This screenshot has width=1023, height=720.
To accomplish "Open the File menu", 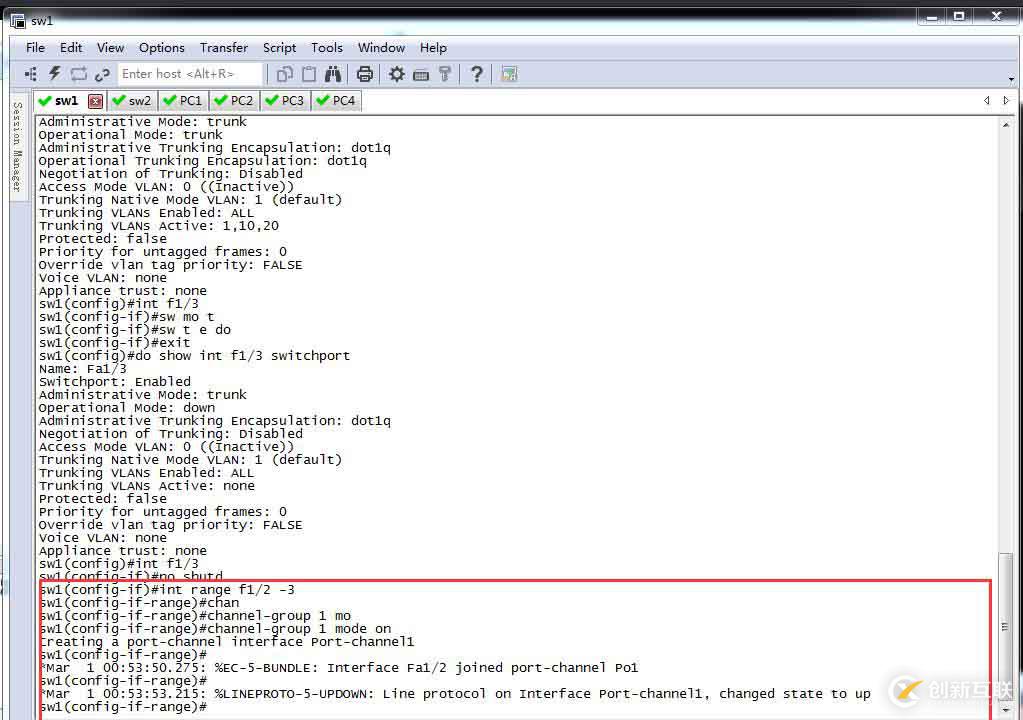I will (35, 48).
